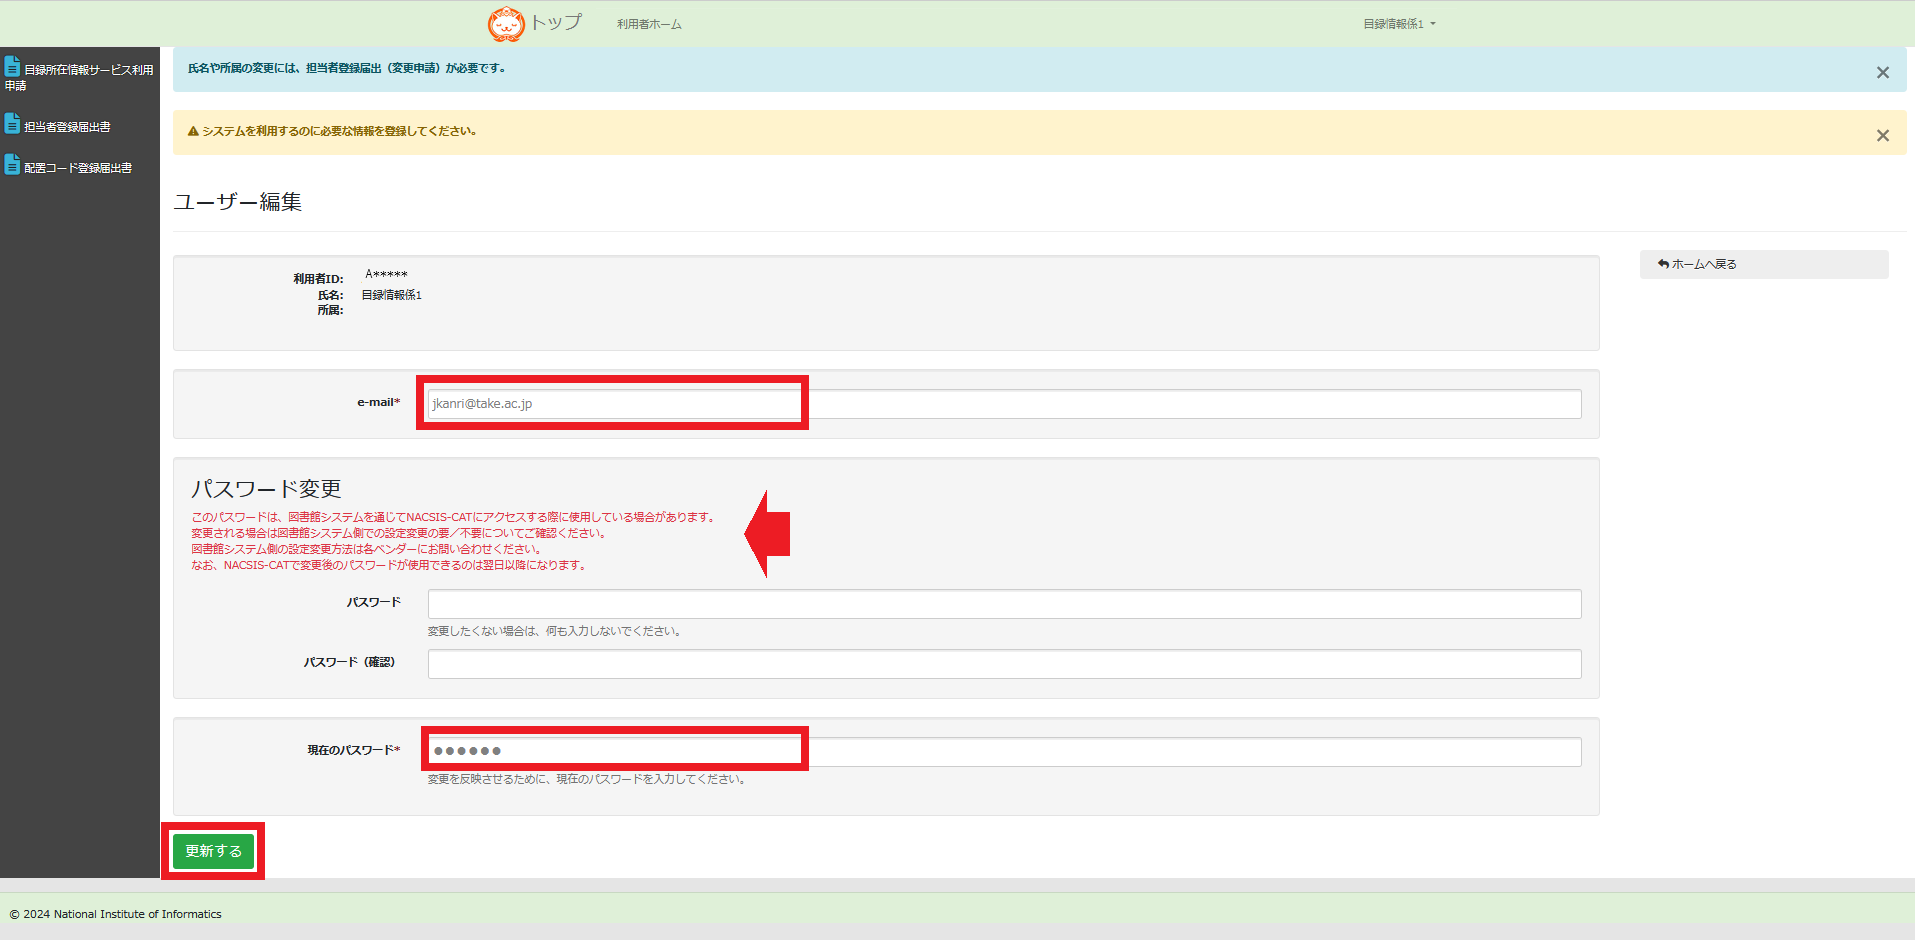Dismiss the yellow システム warning notice
The height and width of the screenshot is (940, 1915).
coord(1882,136)
